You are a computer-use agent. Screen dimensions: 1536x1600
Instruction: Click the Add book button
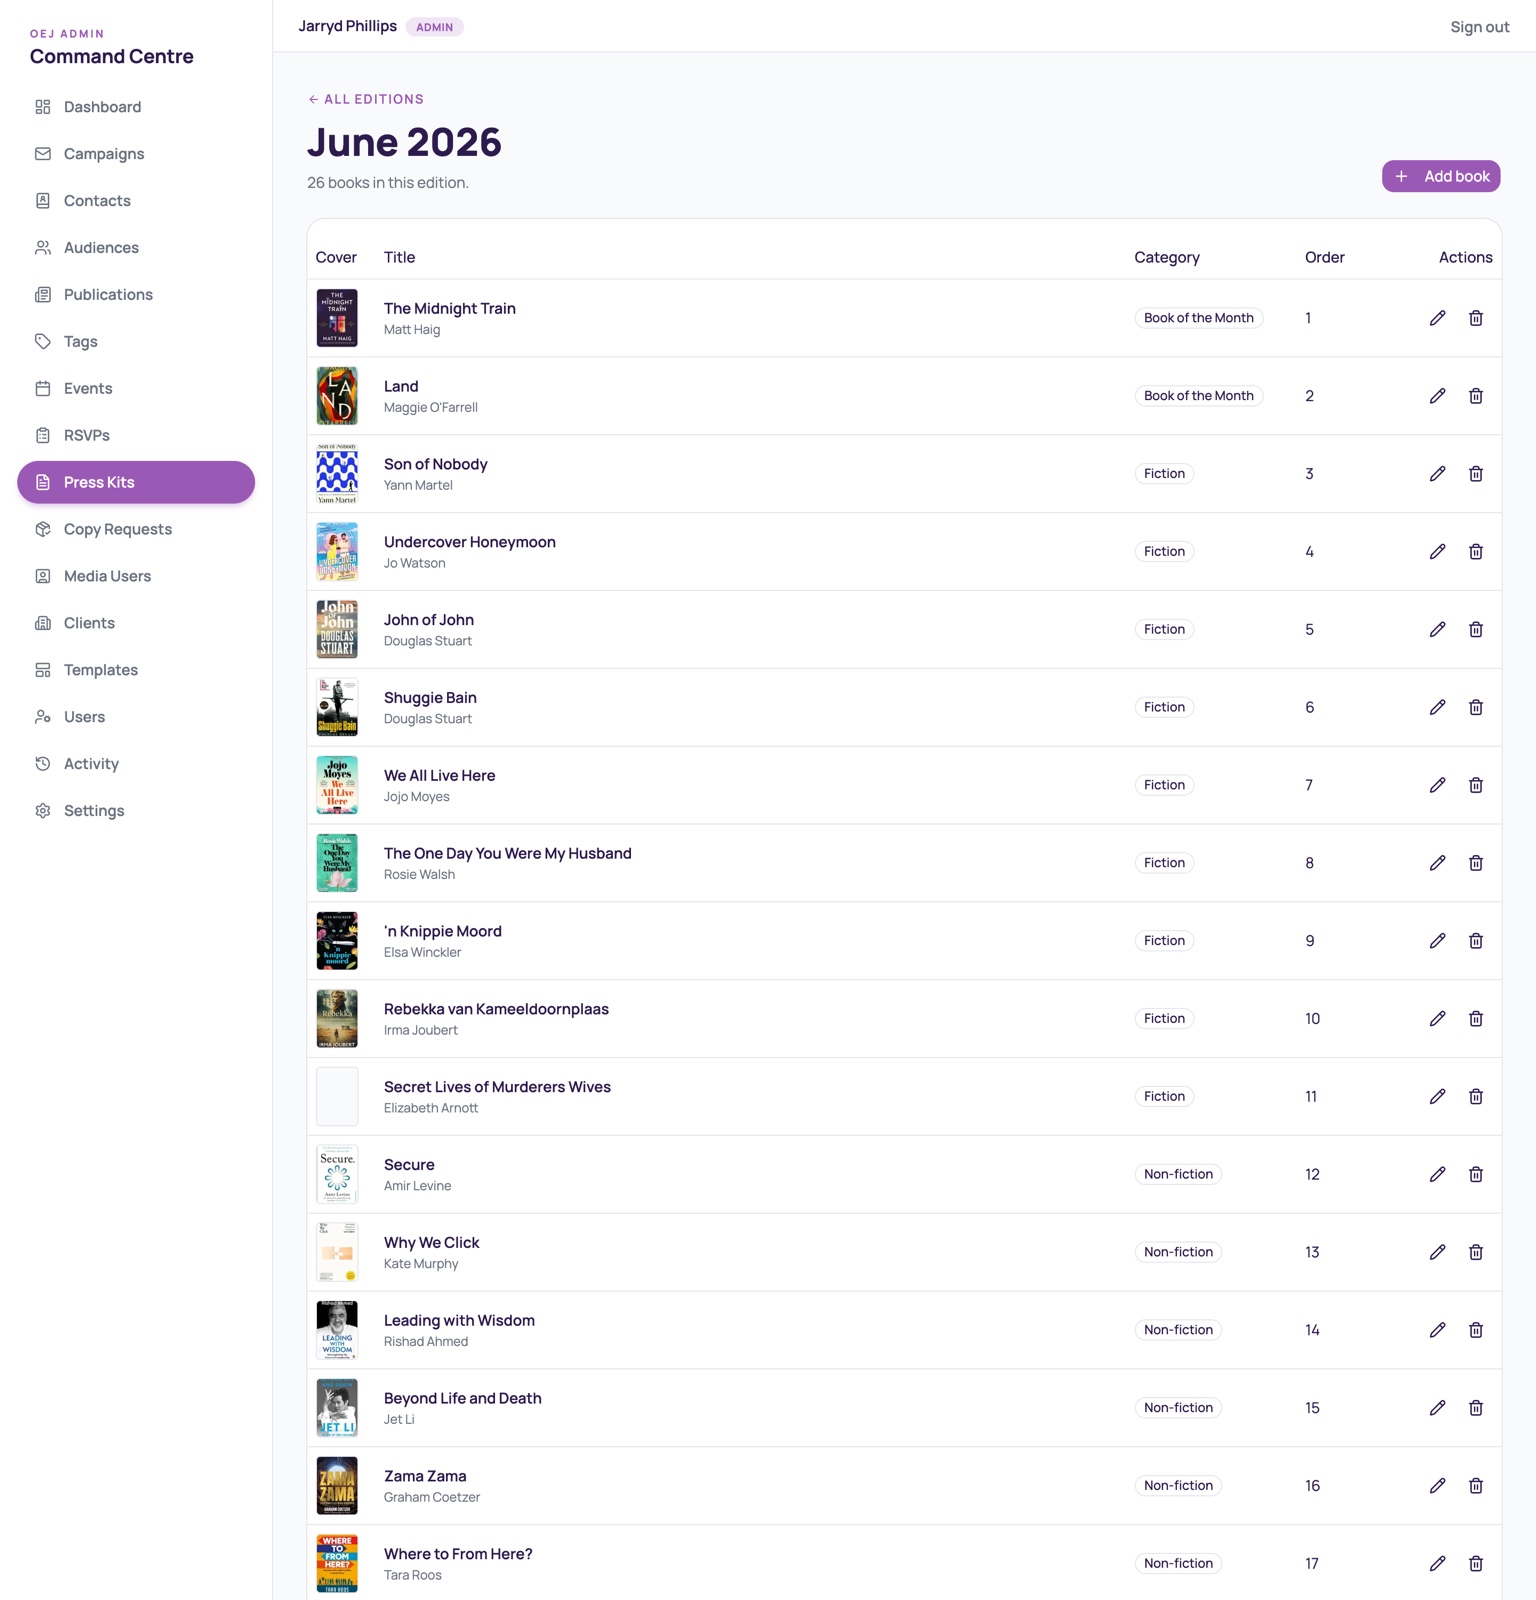point(1441,176)
